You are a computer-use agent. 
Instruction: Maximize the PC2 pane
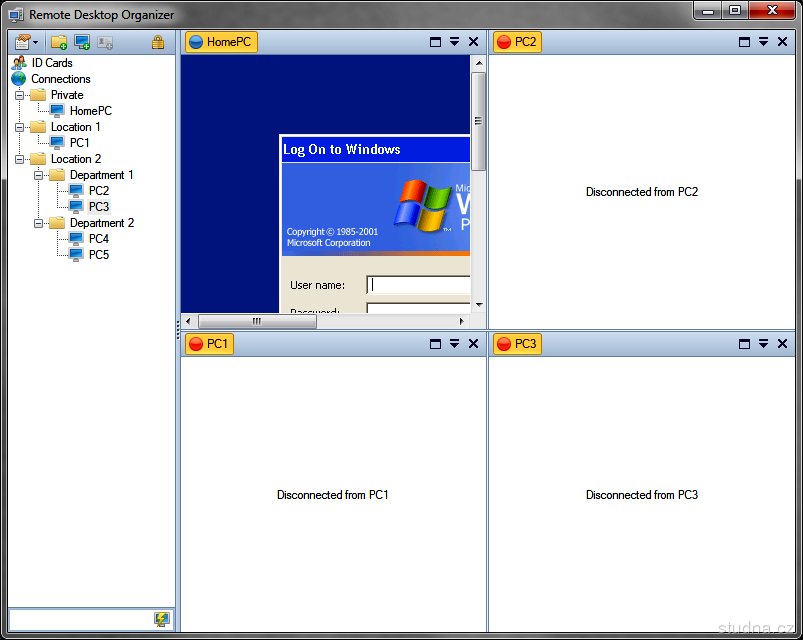745,42
